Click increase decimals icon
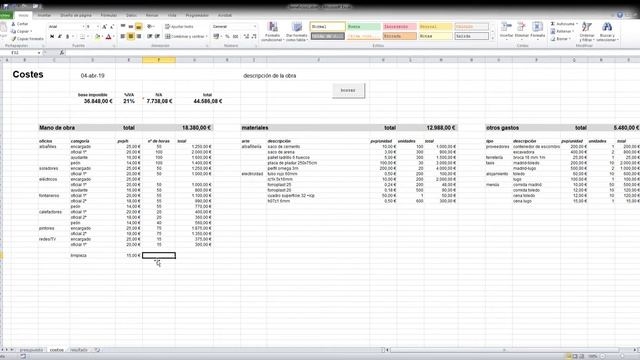Viewport: 640px width, 360px height. click(x=246, y=36)
